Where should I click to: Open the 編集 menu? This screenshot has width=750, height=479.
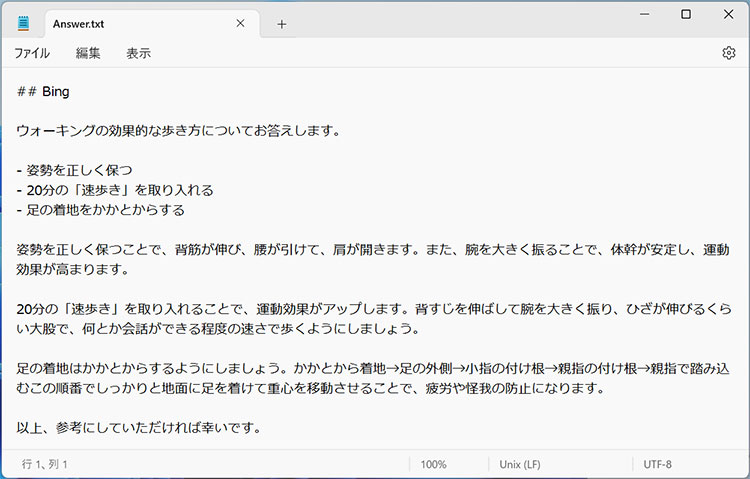pyautogui.click(x=88, y=53)
